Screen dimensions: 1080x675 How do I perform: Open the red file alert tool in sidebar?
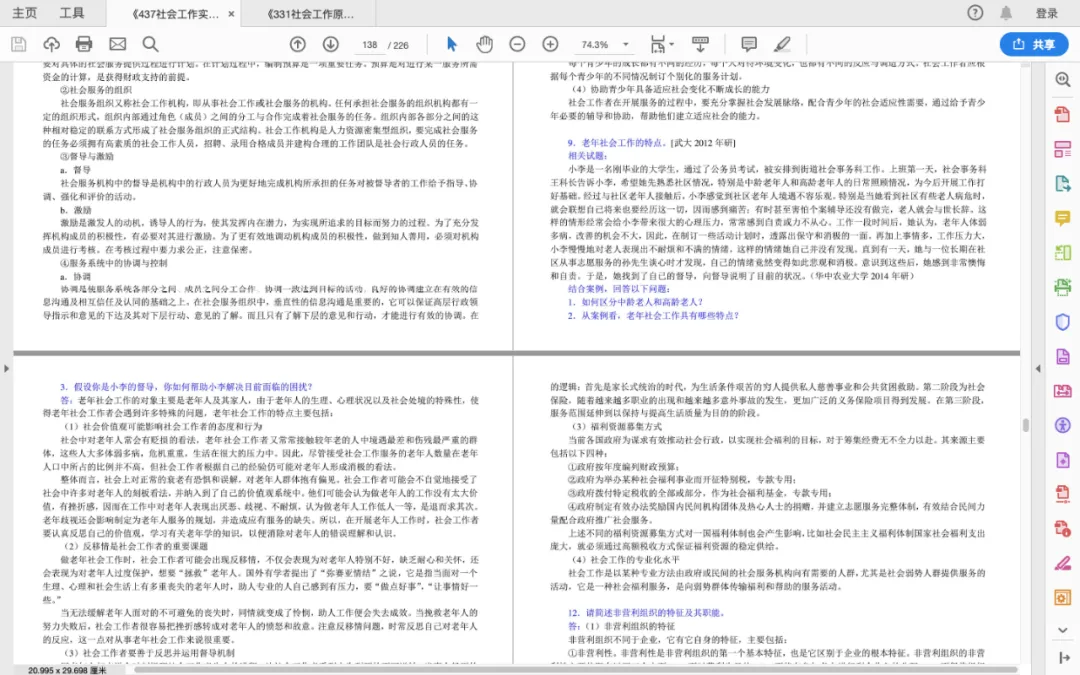click(1063, 529)
